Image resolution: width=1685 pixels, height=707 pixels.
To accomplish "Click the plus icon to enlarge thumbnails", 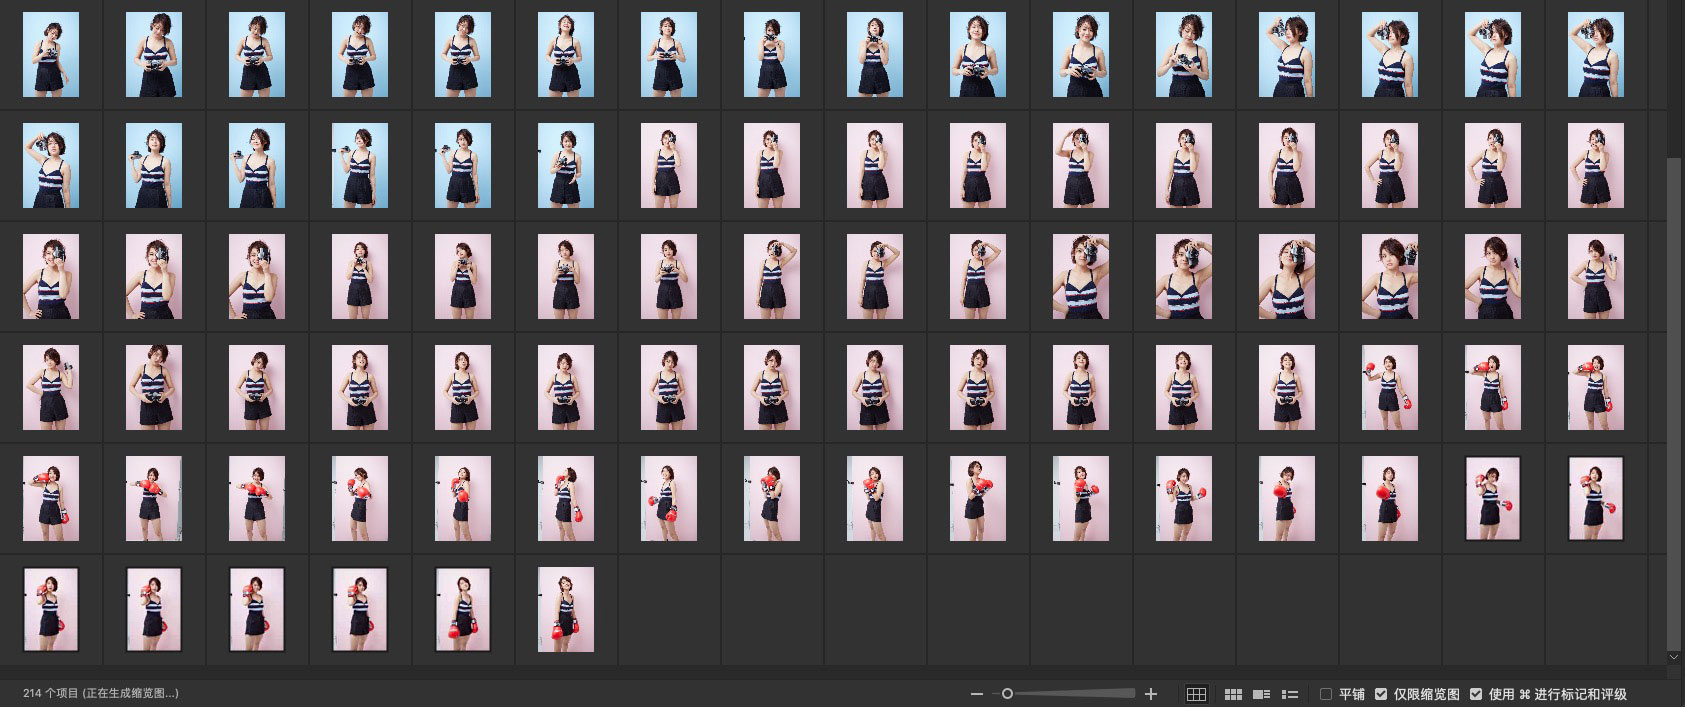I will (1151, 694).
